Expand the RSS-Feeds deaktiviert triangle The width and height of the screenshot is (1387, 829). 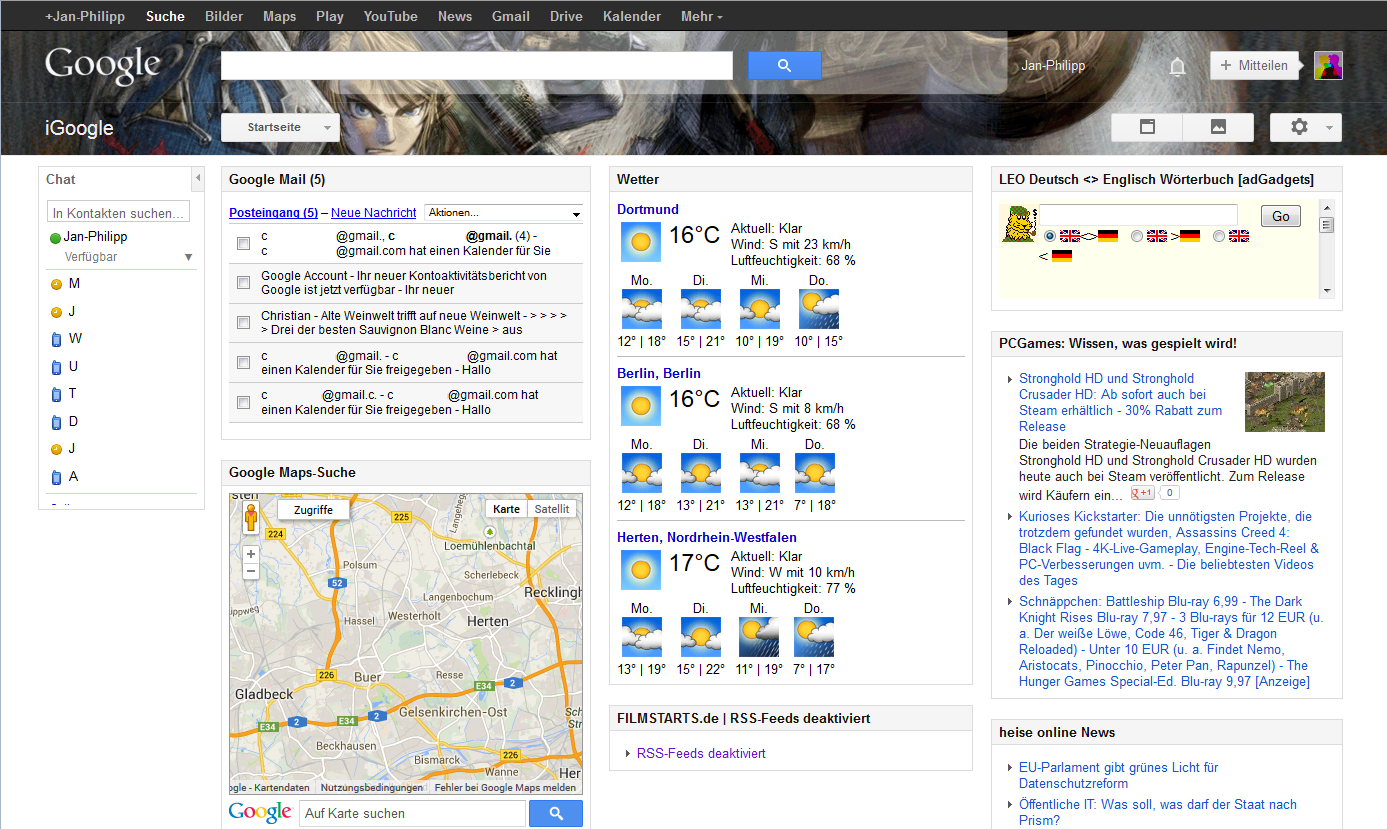pyautogui.click(x=627, y=754)
